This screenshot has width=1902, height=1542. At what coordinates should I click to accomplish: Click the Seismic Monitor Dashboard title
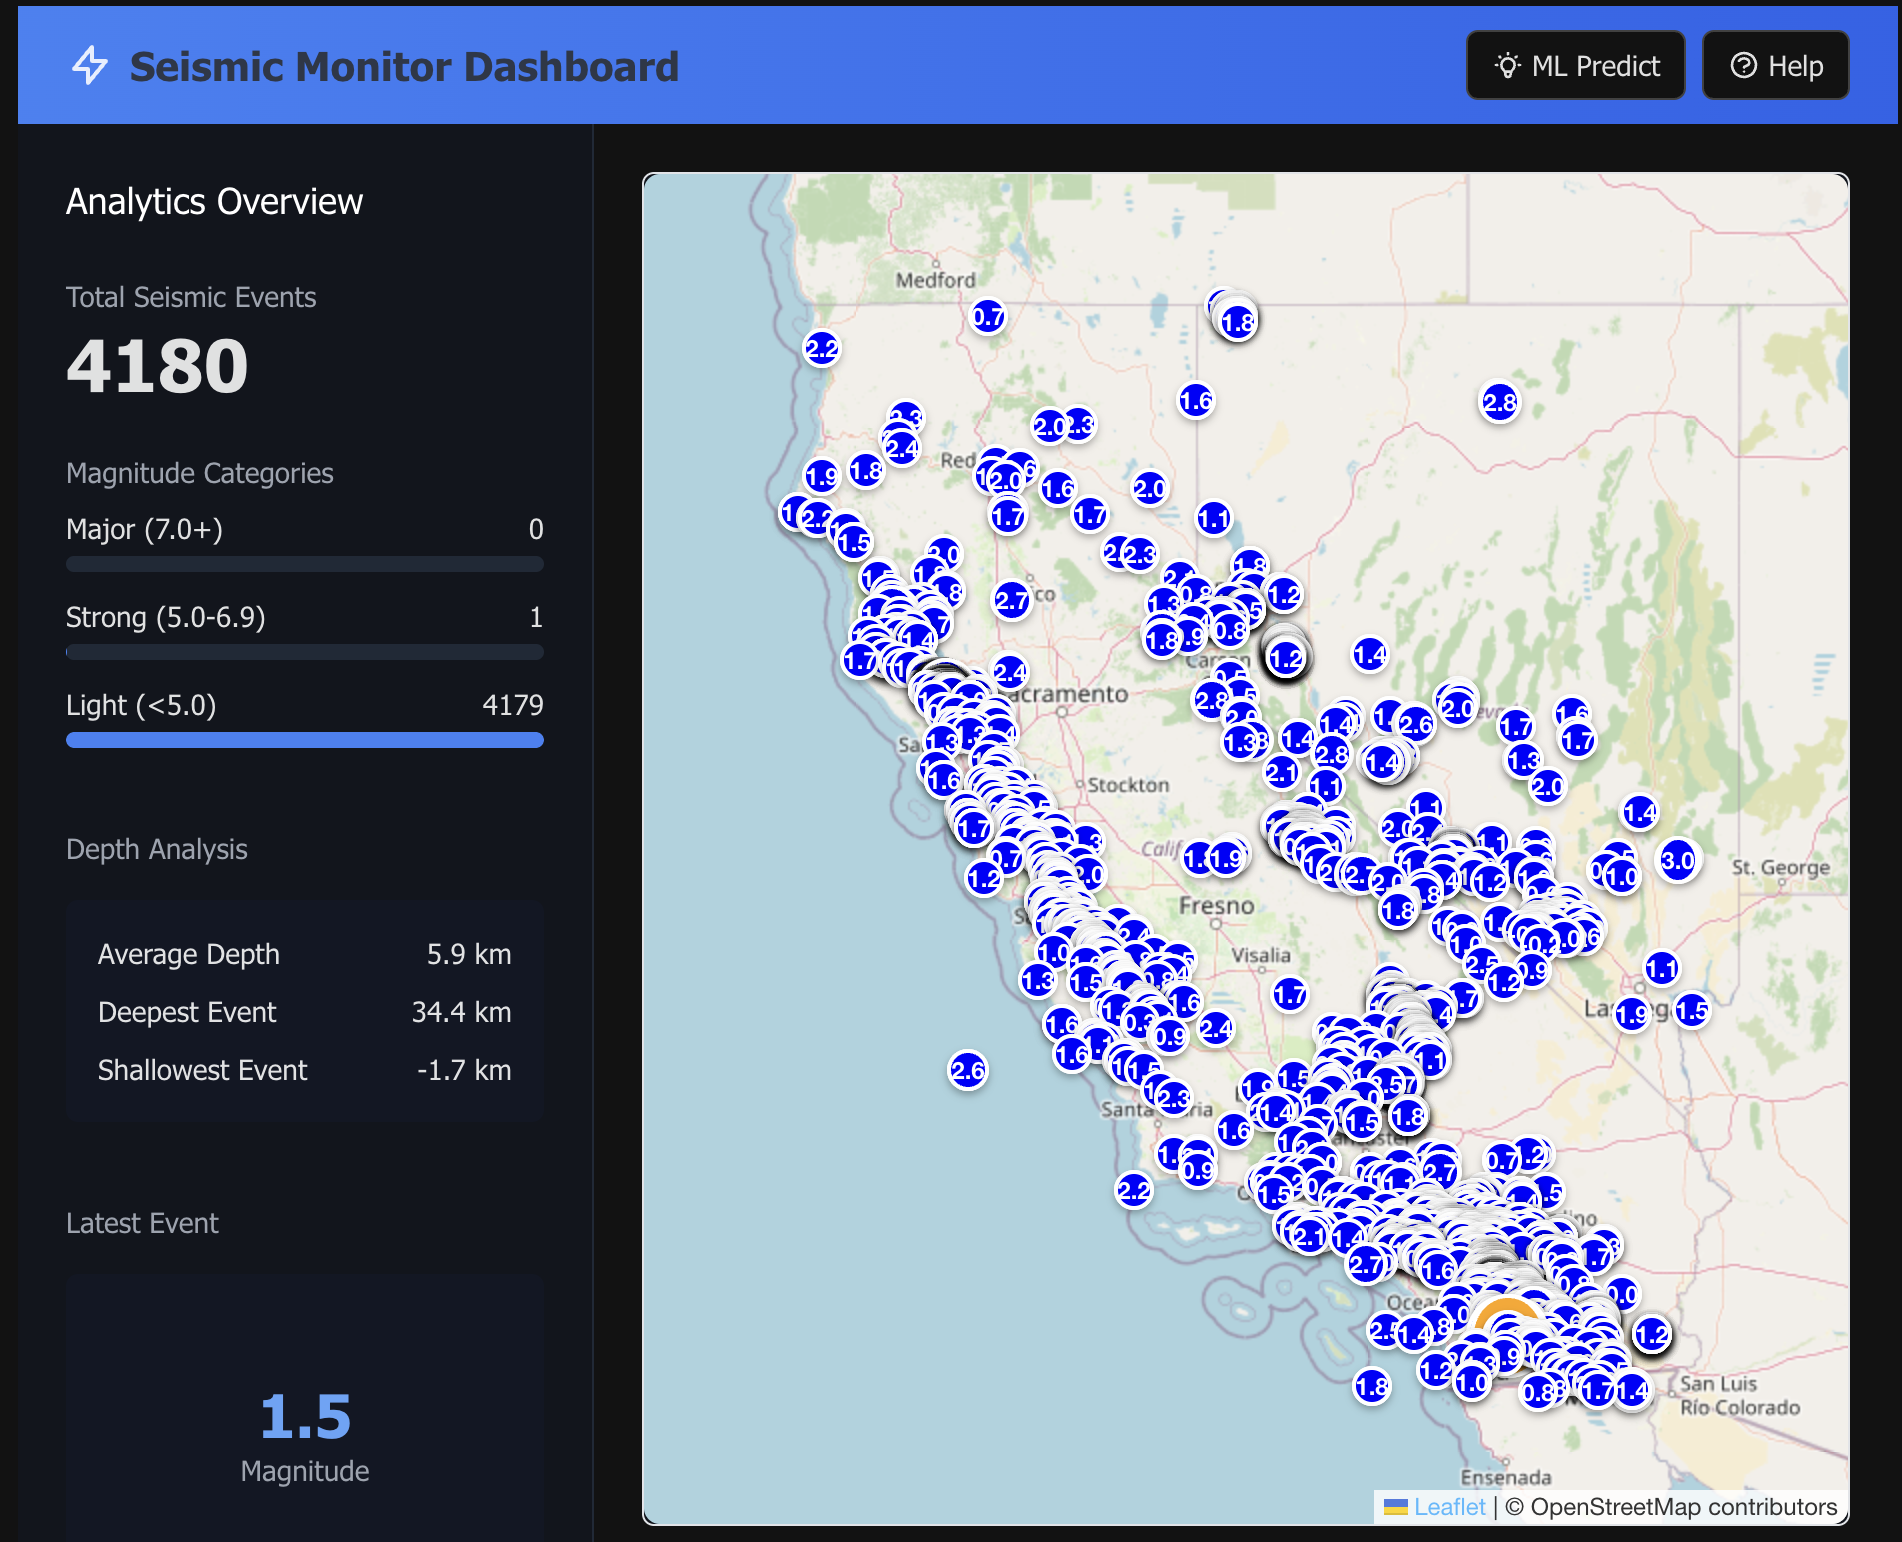coord(404,67)
